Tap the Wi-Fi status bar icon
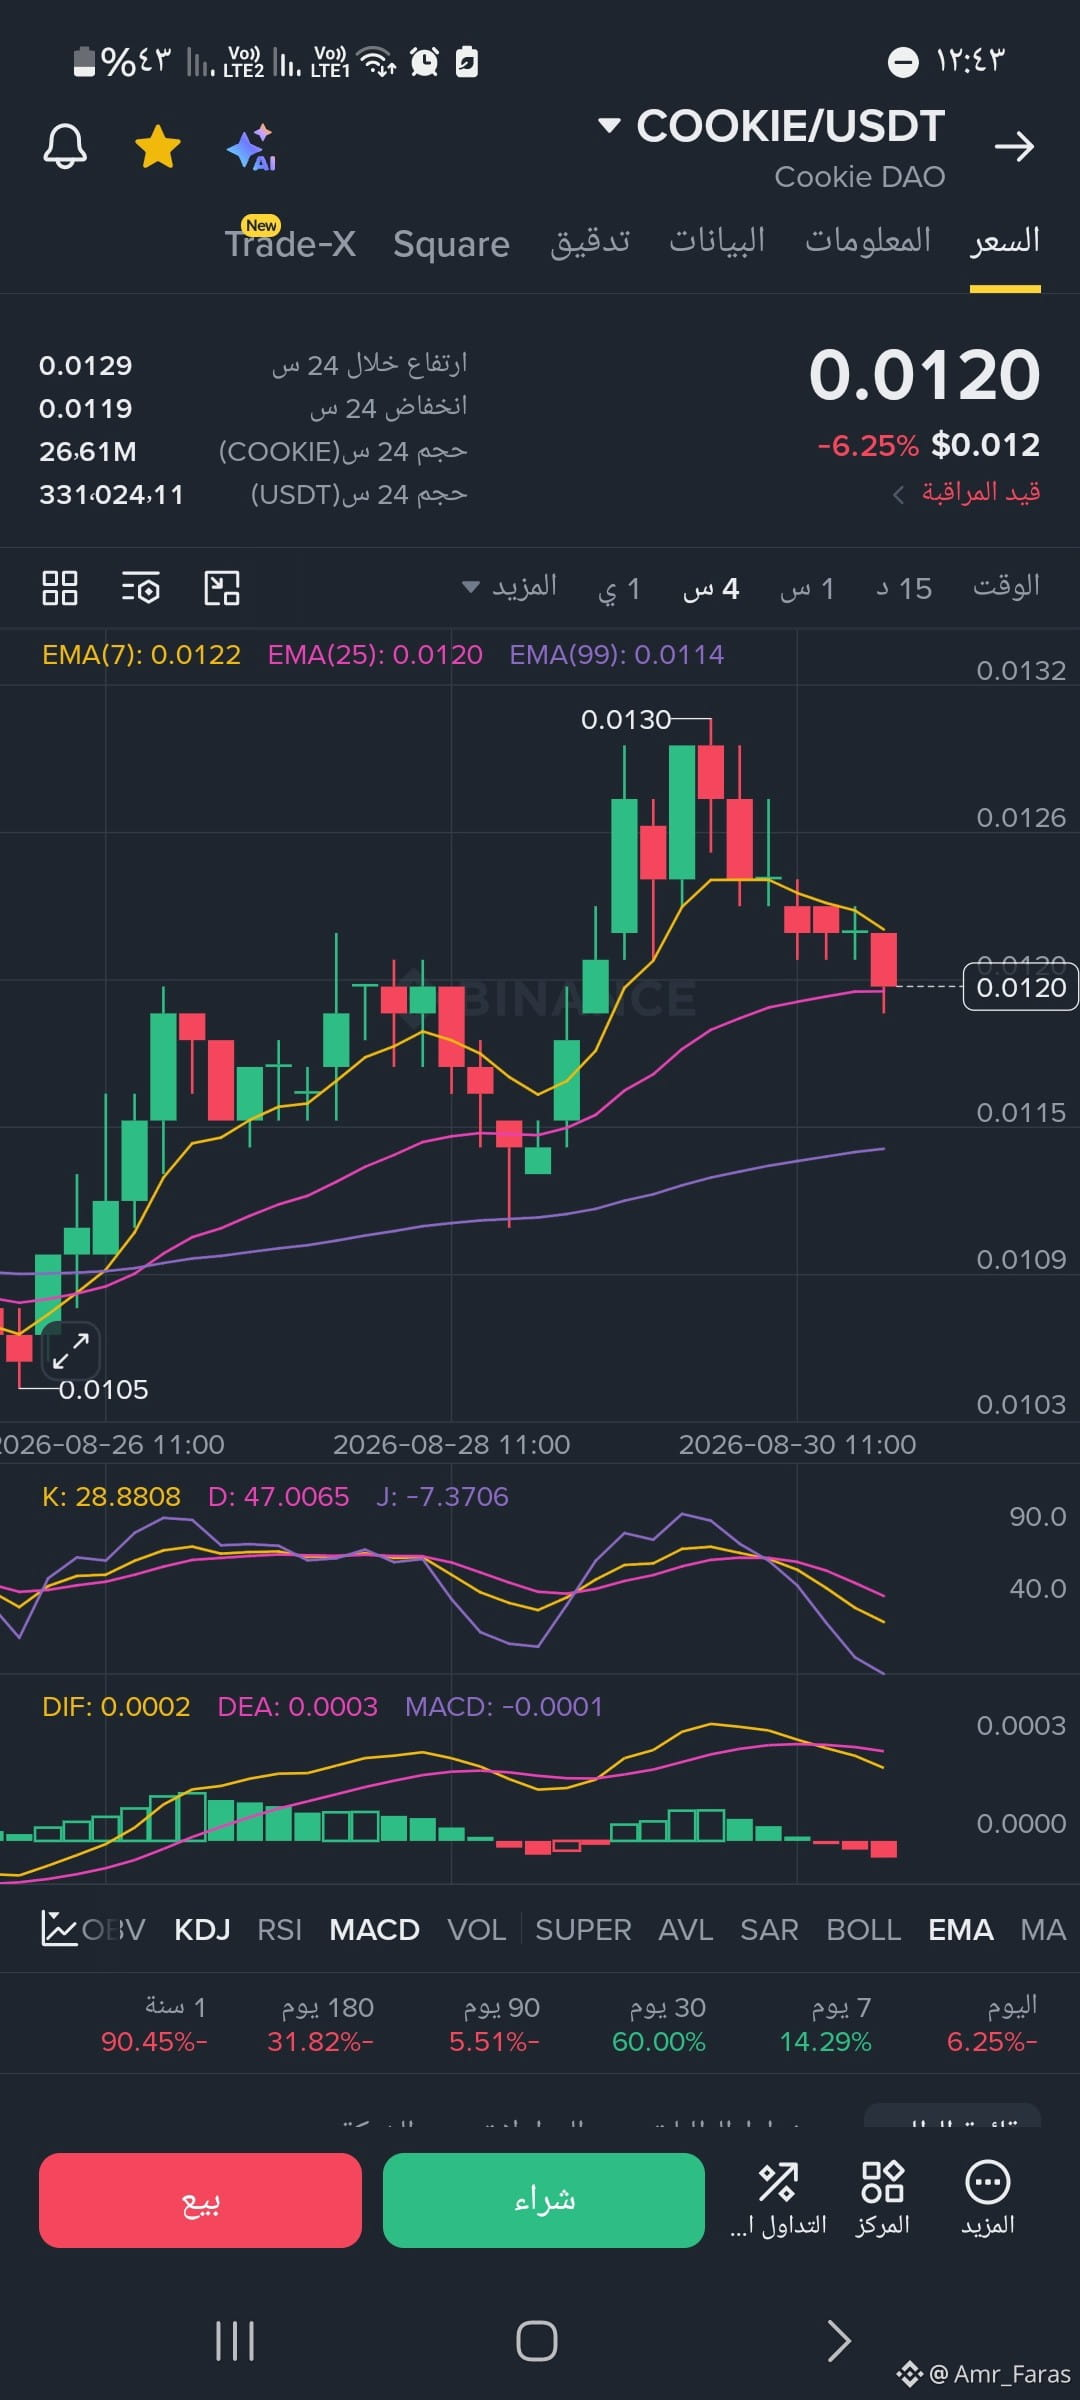Screen dimensions: 1080x2400 pos(378,62)
